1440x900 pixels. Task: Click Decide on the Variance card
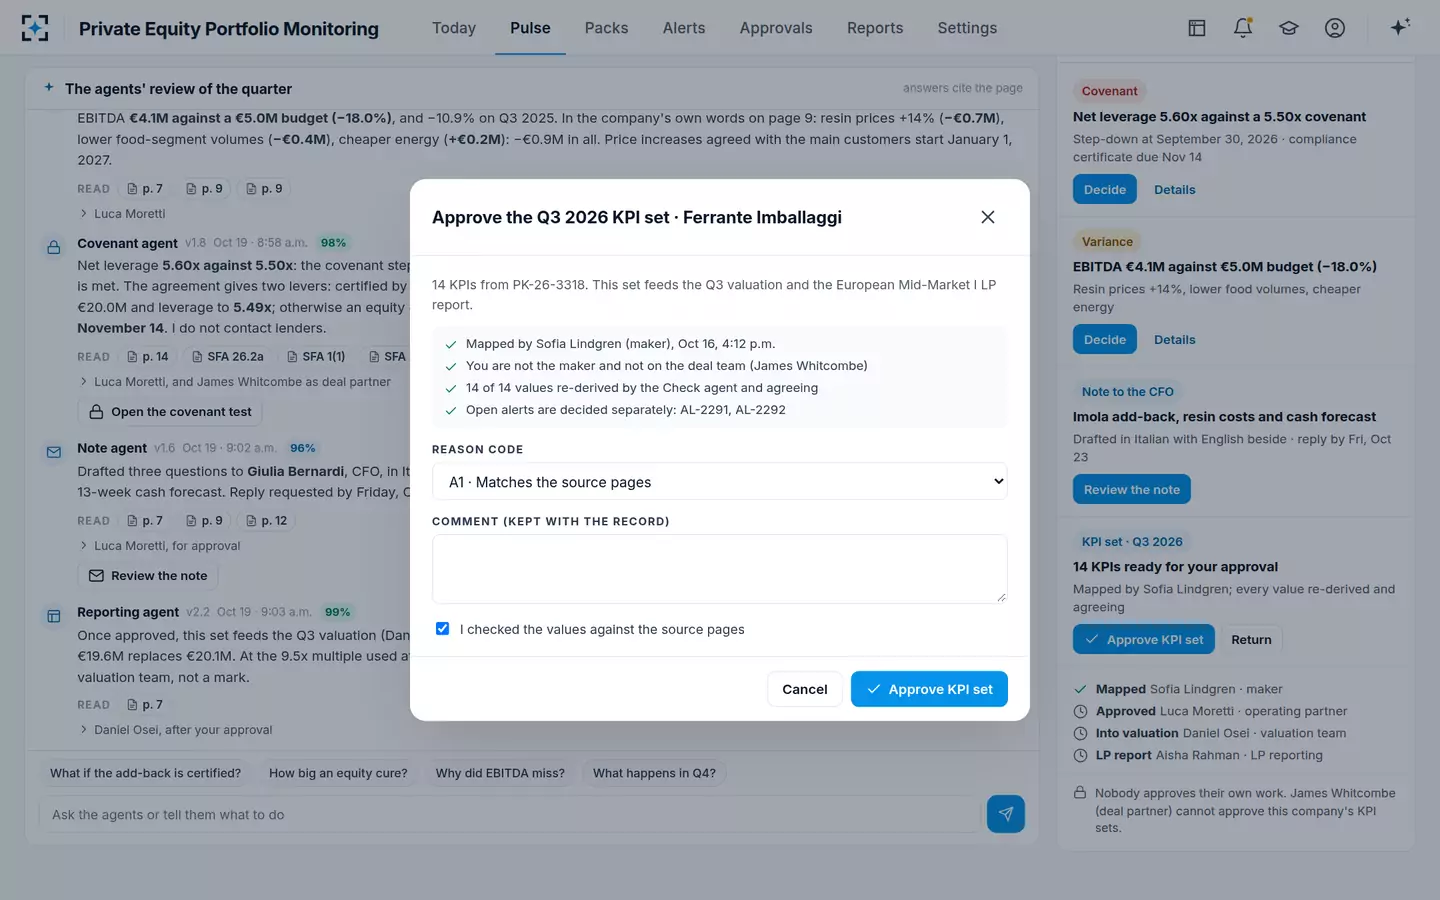(x=1105, y=339)
